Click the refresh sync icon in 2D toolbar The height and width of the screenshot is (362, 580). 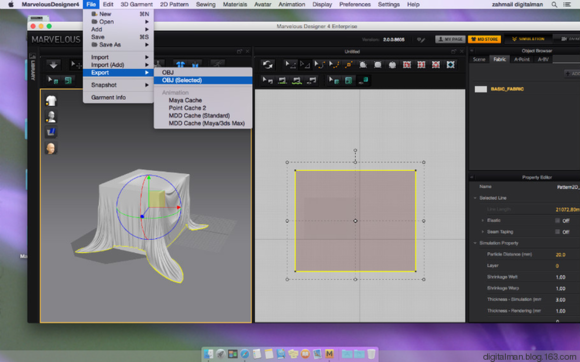tap(268, 65)
